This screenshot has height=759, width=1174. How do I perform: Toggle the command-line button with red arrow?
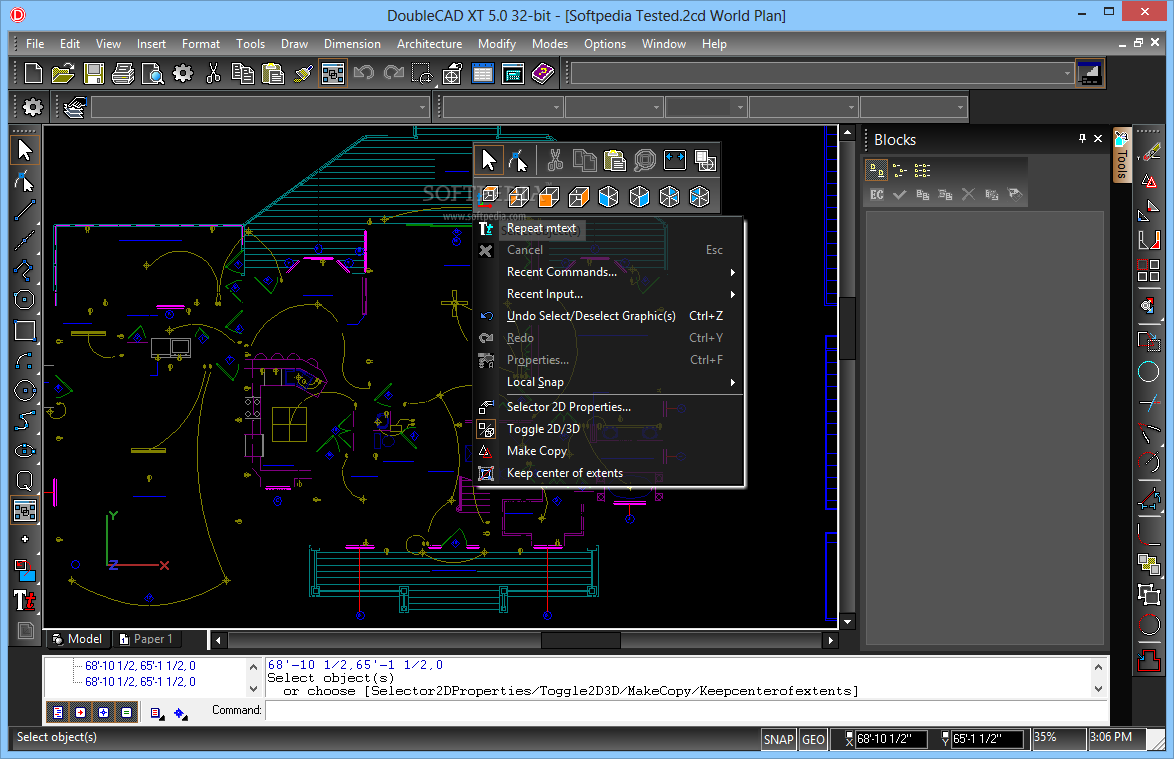click(x=81, y=713)
